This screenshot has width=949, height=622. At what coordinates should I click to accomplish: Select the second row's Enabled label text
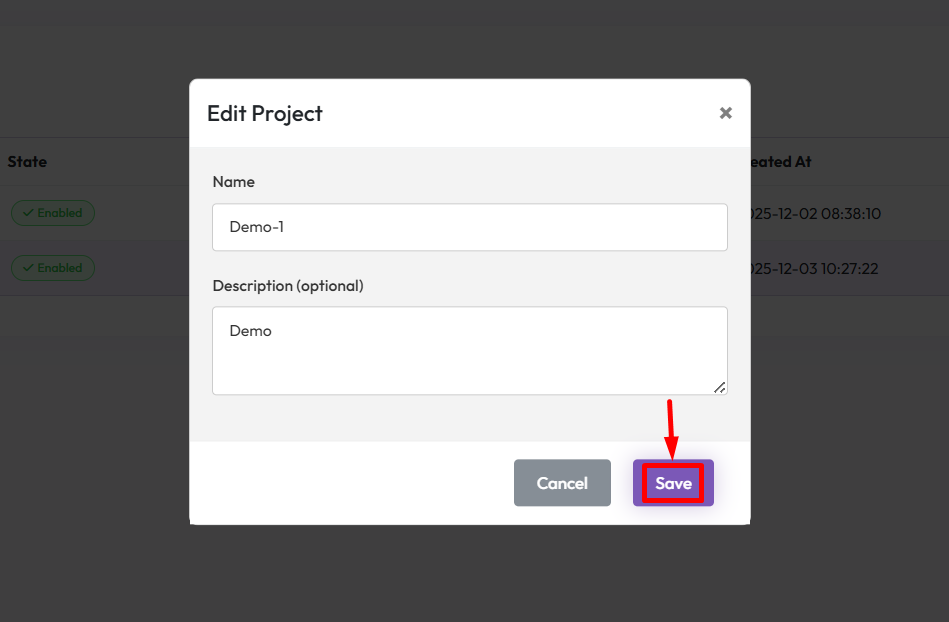click(60, 268)
